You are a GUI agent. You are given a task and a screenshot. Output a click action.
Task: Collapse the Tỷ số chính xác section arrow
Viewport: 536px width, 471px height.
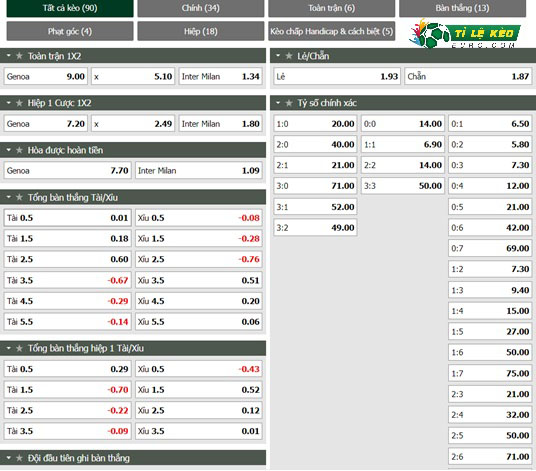[278, 103]
